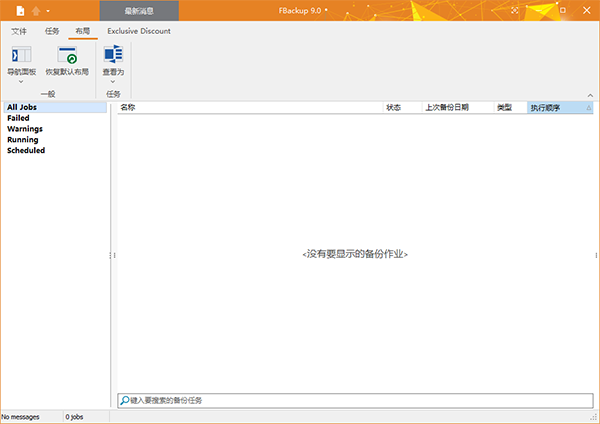Maximize the FBackup window
This screenshot has height=424, width=600.
pyautogui.click(x=562, y=10)
